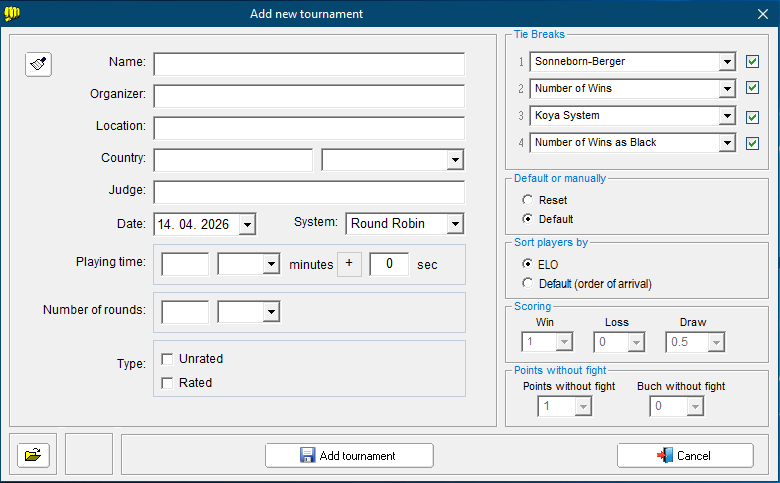Enable the Rated type checkbox
This screenshot has height=483, width=780.
click(167, 382)
